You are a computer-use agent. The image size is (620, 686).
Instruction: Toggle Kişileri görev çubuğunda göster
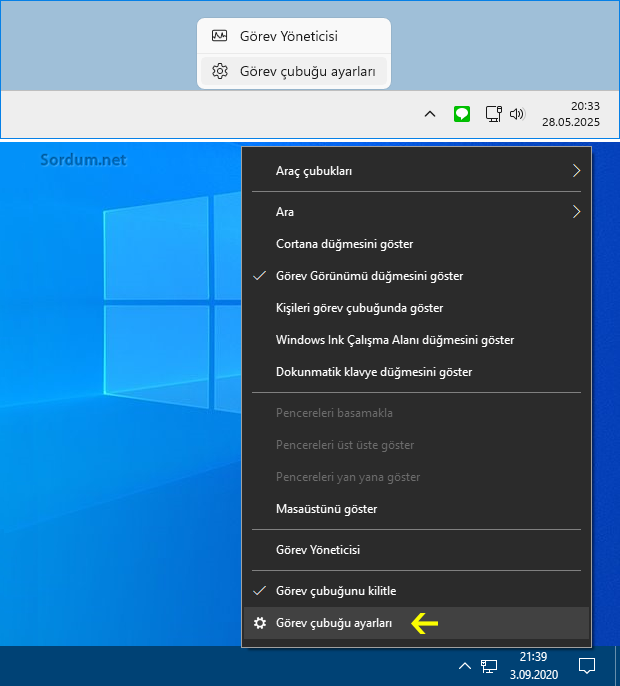click(x=416, y=308)
